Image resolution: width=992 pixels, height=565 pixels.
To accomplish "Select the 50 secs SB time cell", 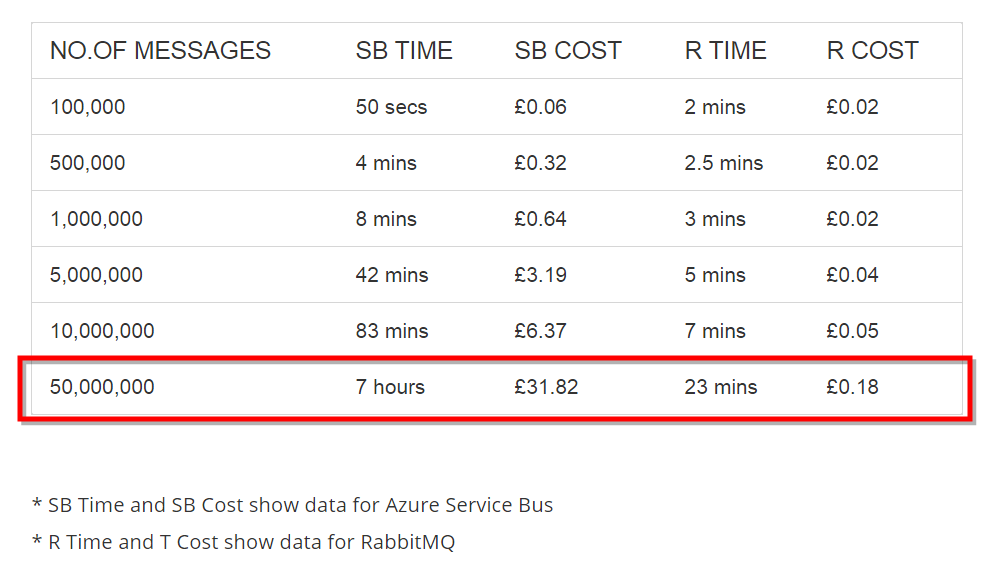I will 391,107.
